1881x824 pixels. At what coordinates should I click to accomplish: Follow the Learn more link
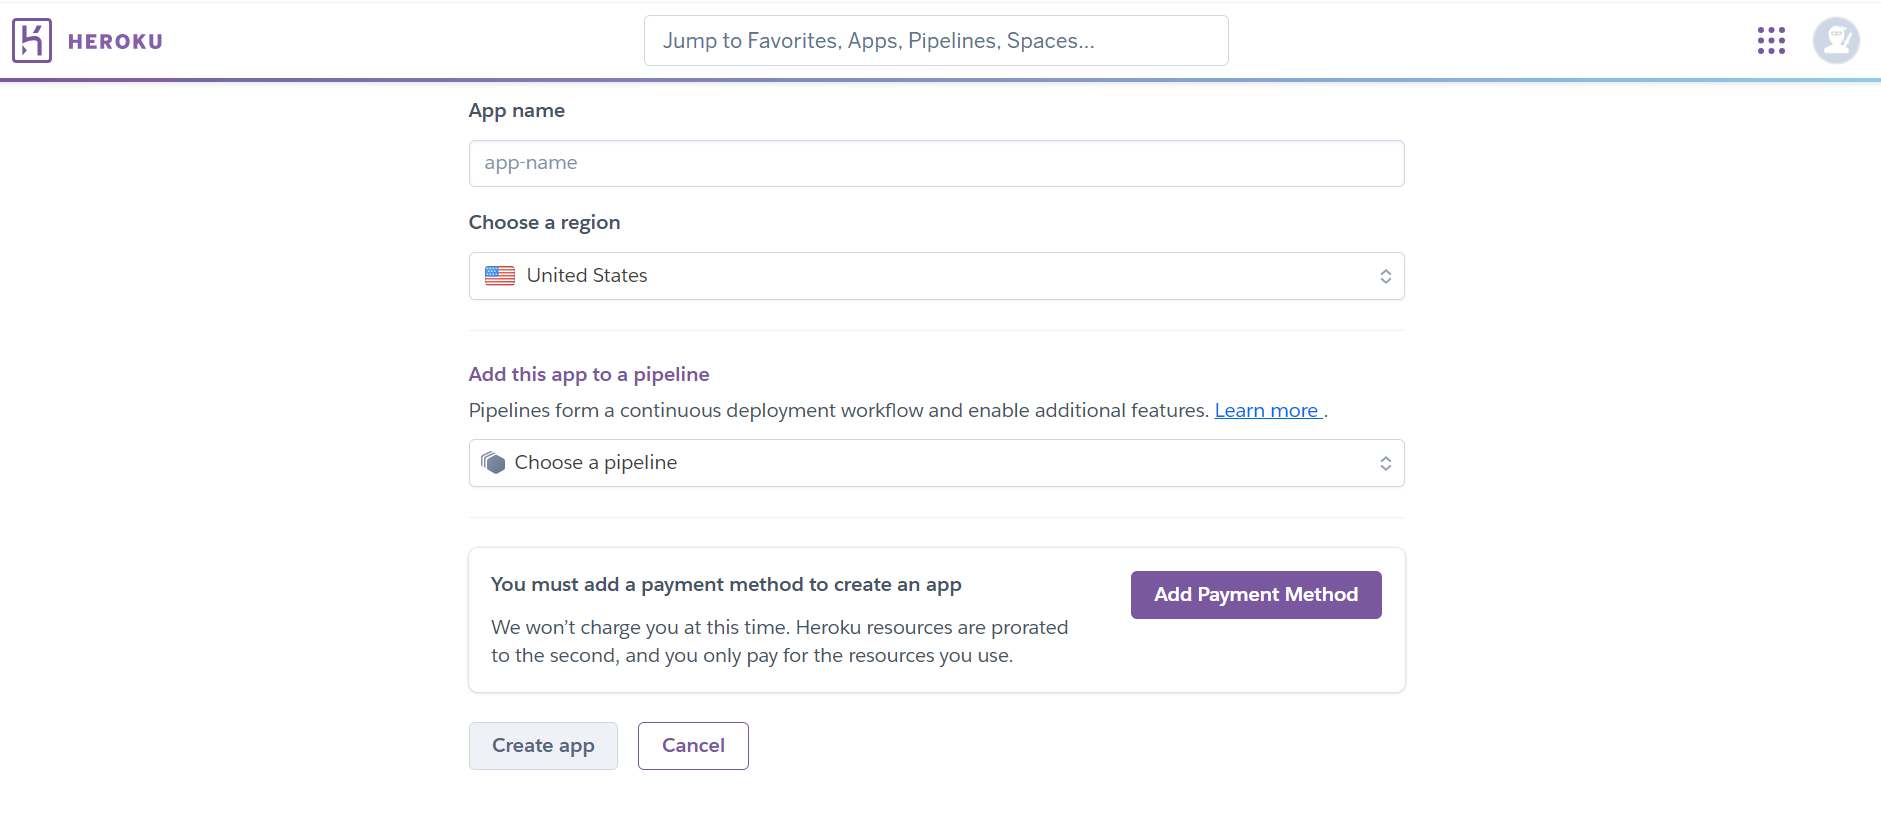point(1267,410)
